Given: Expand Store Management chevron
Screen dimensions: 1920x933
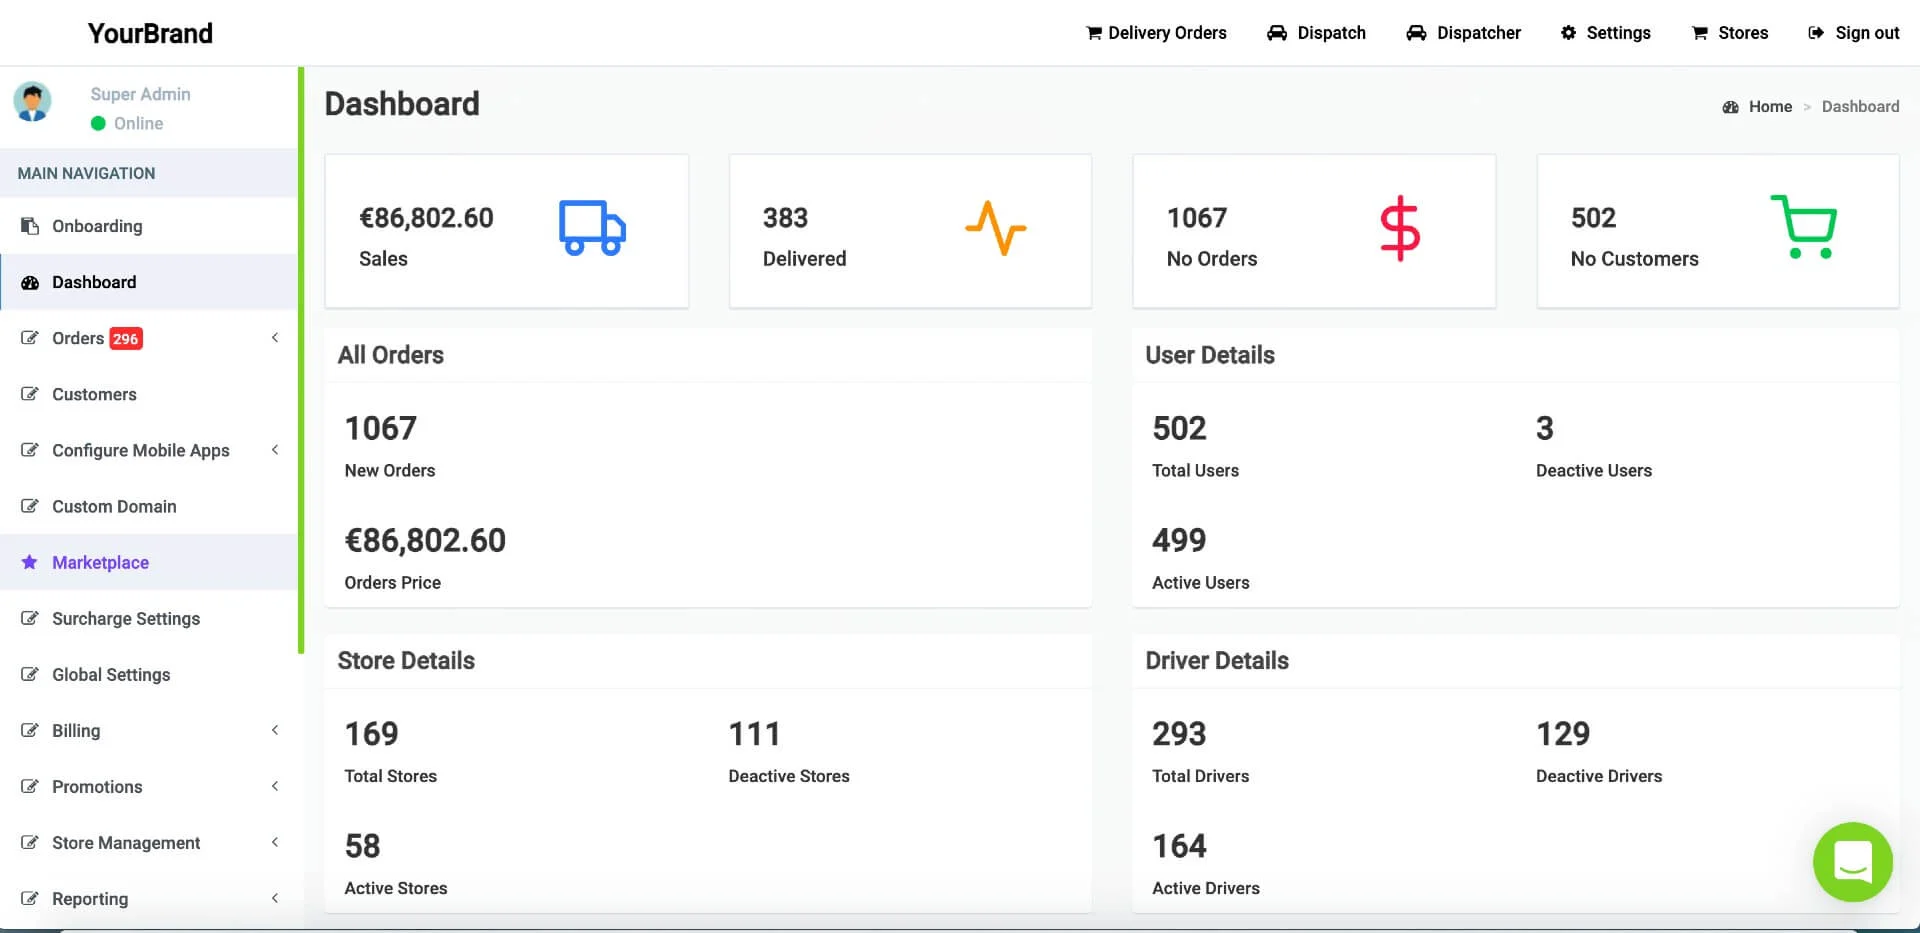Looking at the screenshot, I should (x=275, y=842).
